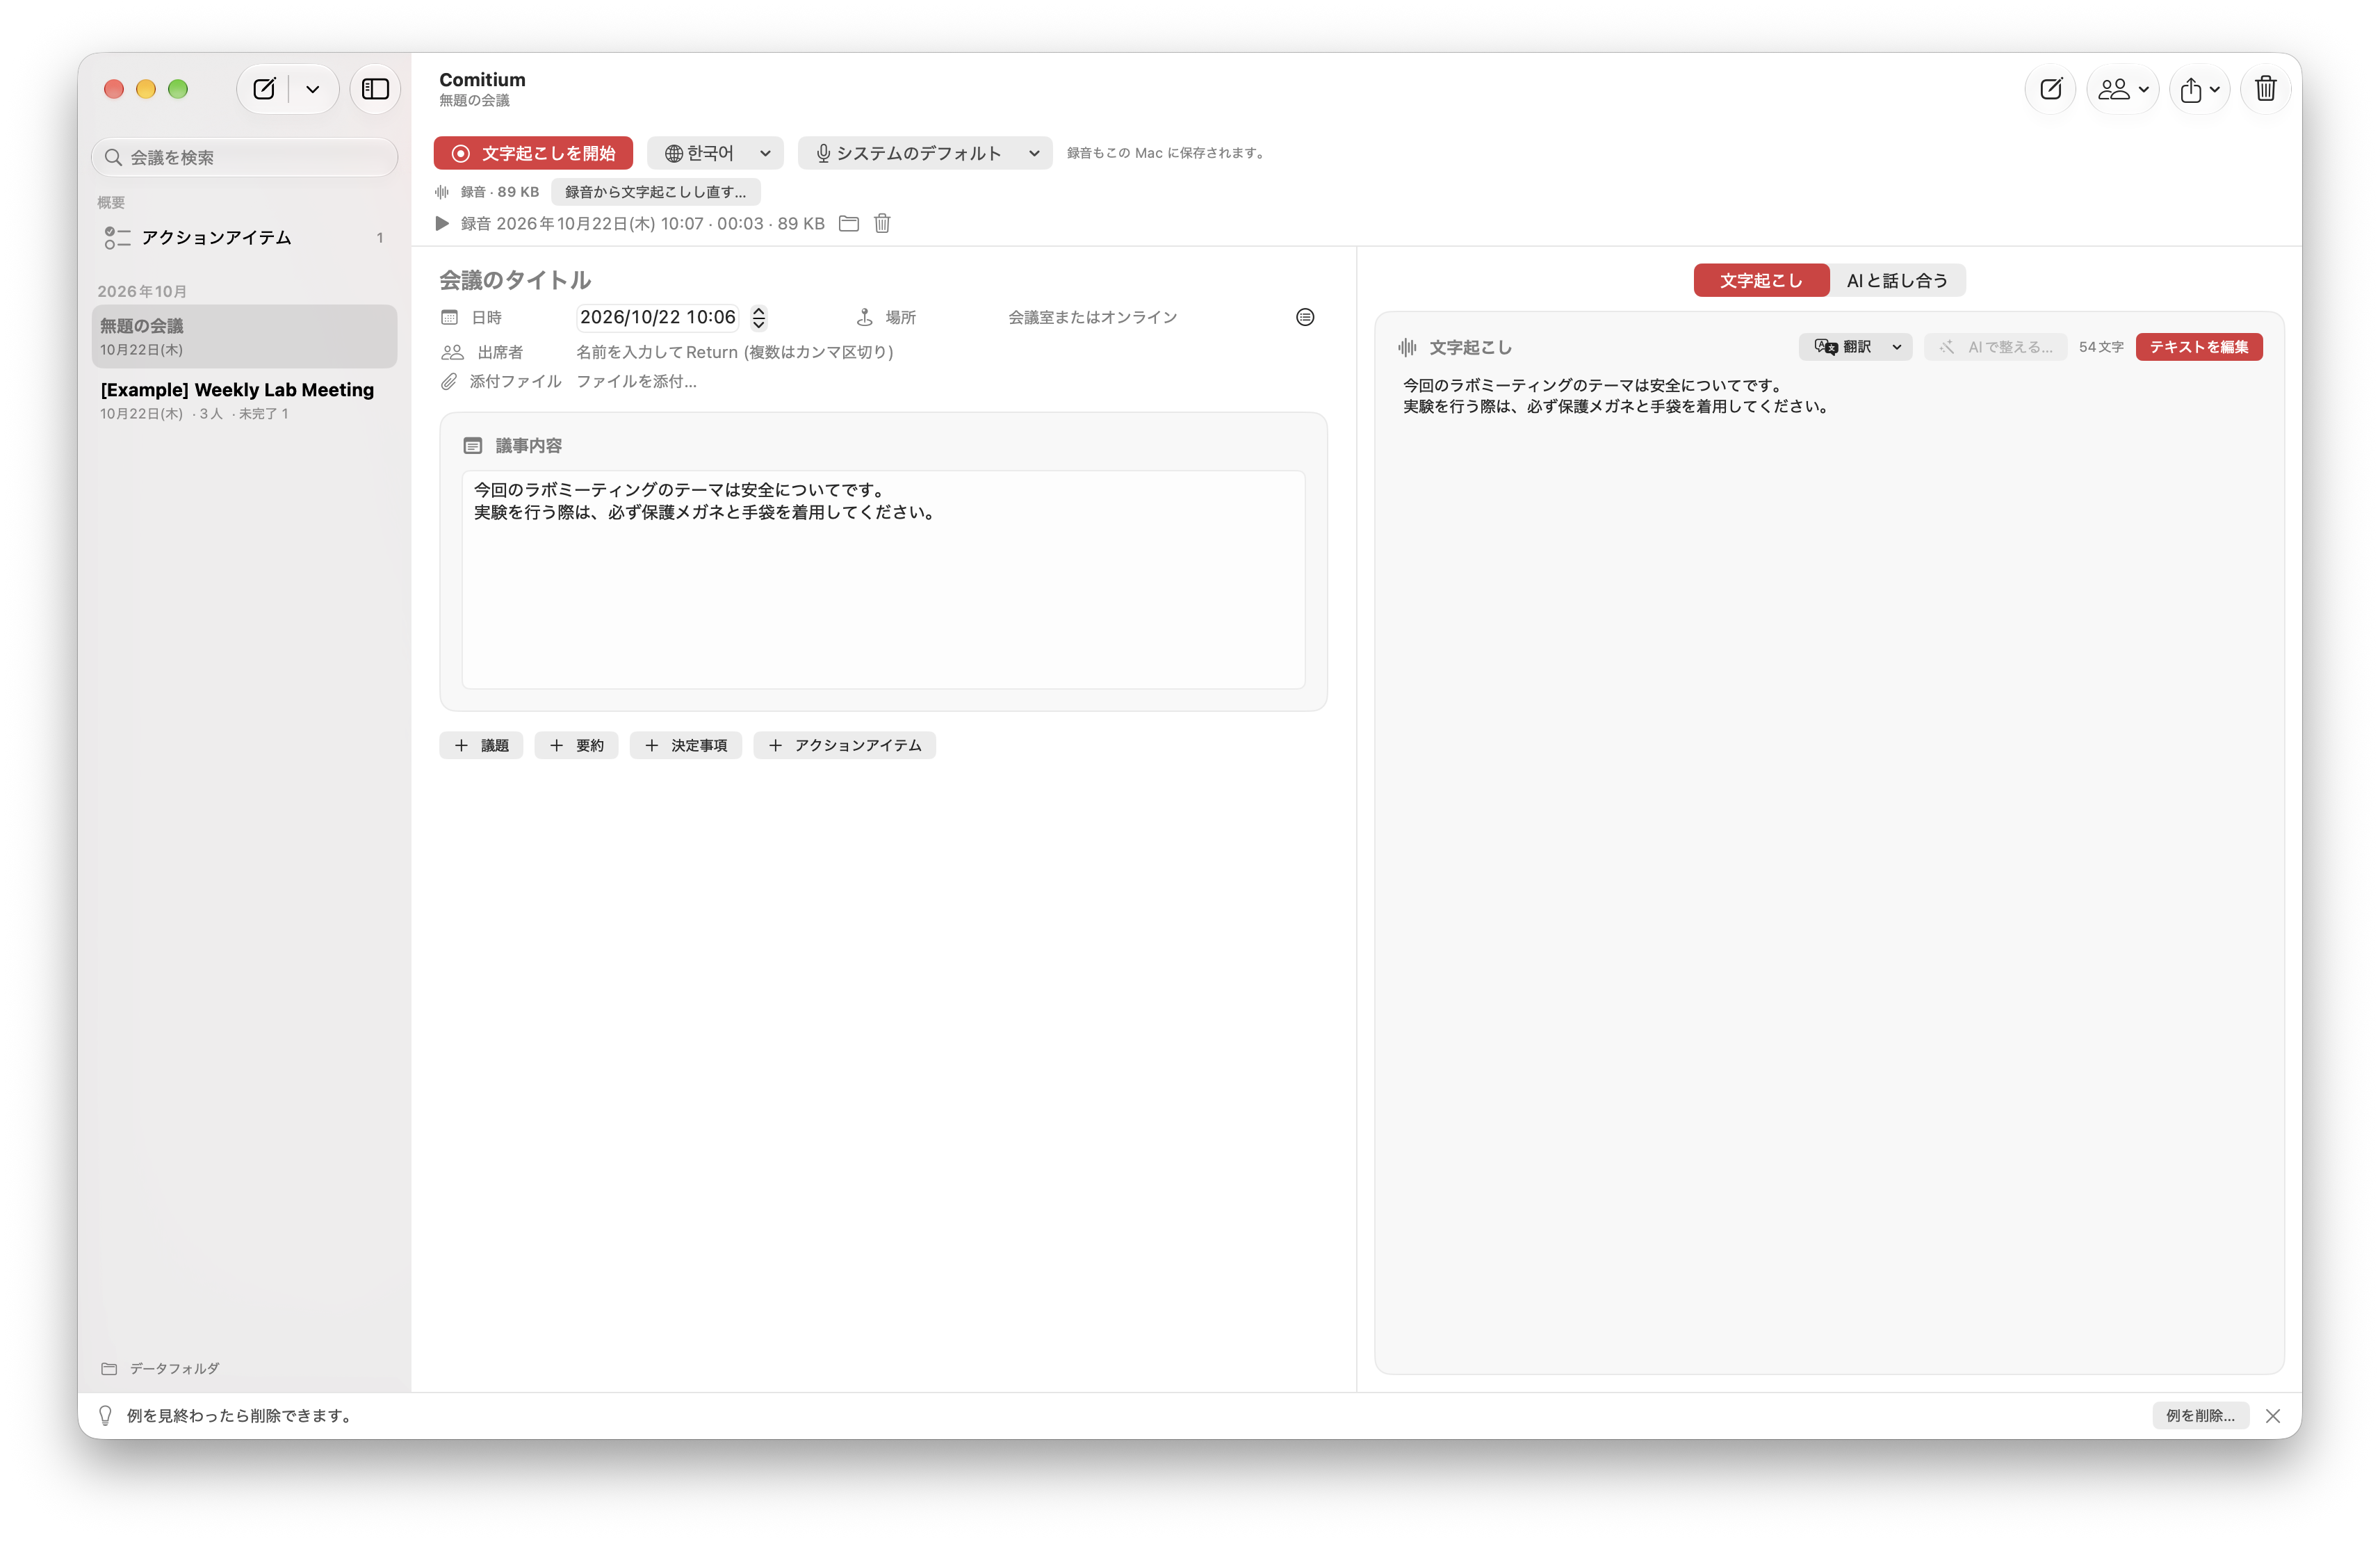The image size is (2380, 1542).
Task: Click the 場所 location field placeholder
Action: coord(1093,317)
